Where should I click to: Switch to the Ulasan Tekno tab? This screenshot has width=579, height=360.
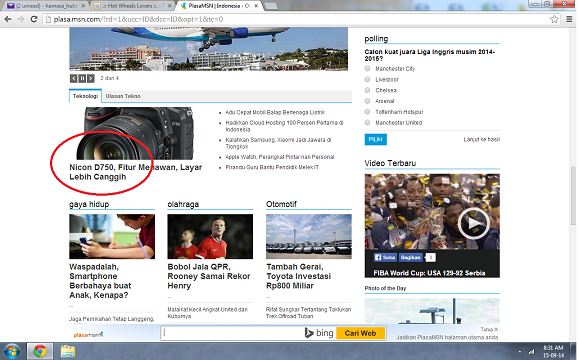point(123,96)
